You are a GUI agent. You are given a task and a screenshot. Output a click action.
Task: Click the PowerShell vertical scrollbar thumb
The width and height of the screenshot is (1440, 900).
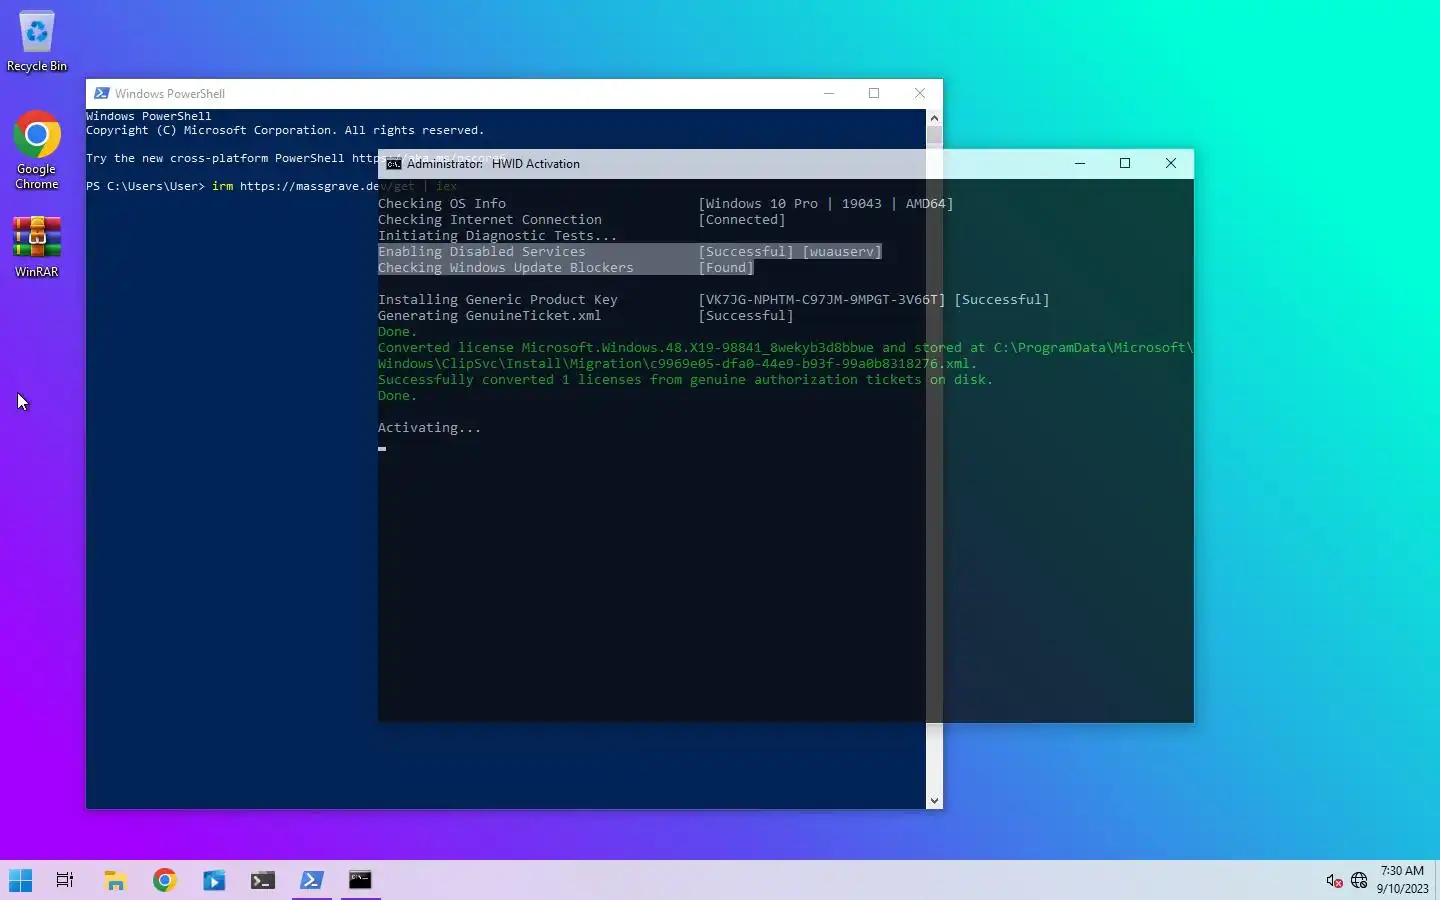(x=934, y=136)
